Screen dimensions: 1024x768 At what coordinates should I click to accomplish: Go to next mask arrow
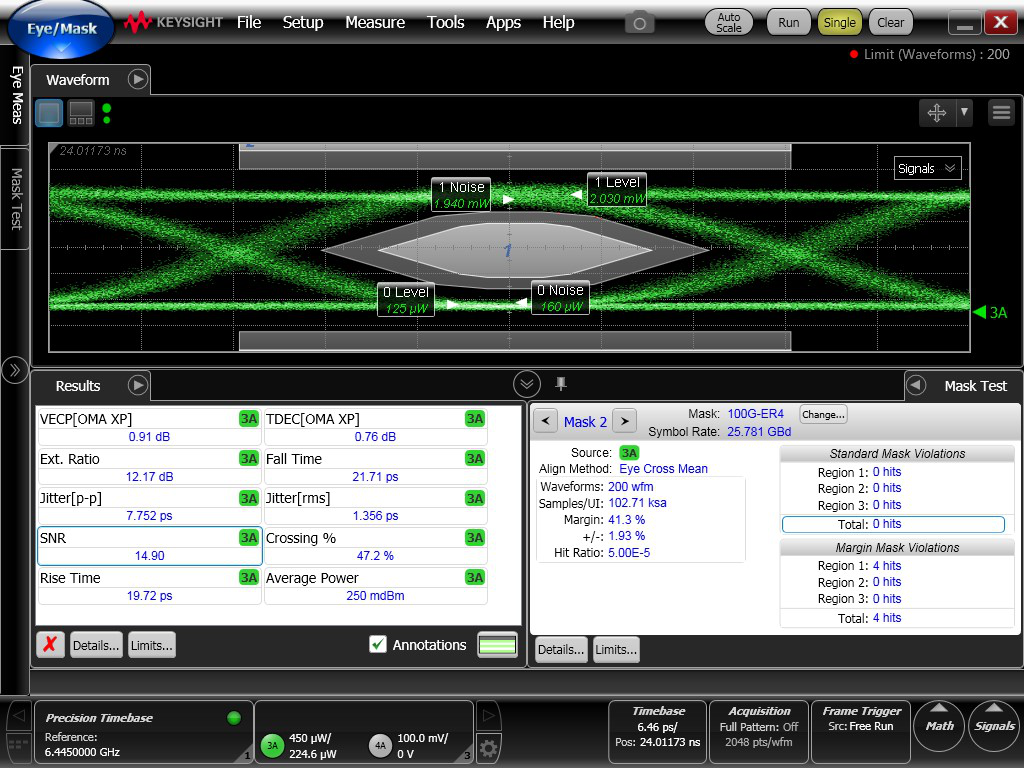click(623, 421)
